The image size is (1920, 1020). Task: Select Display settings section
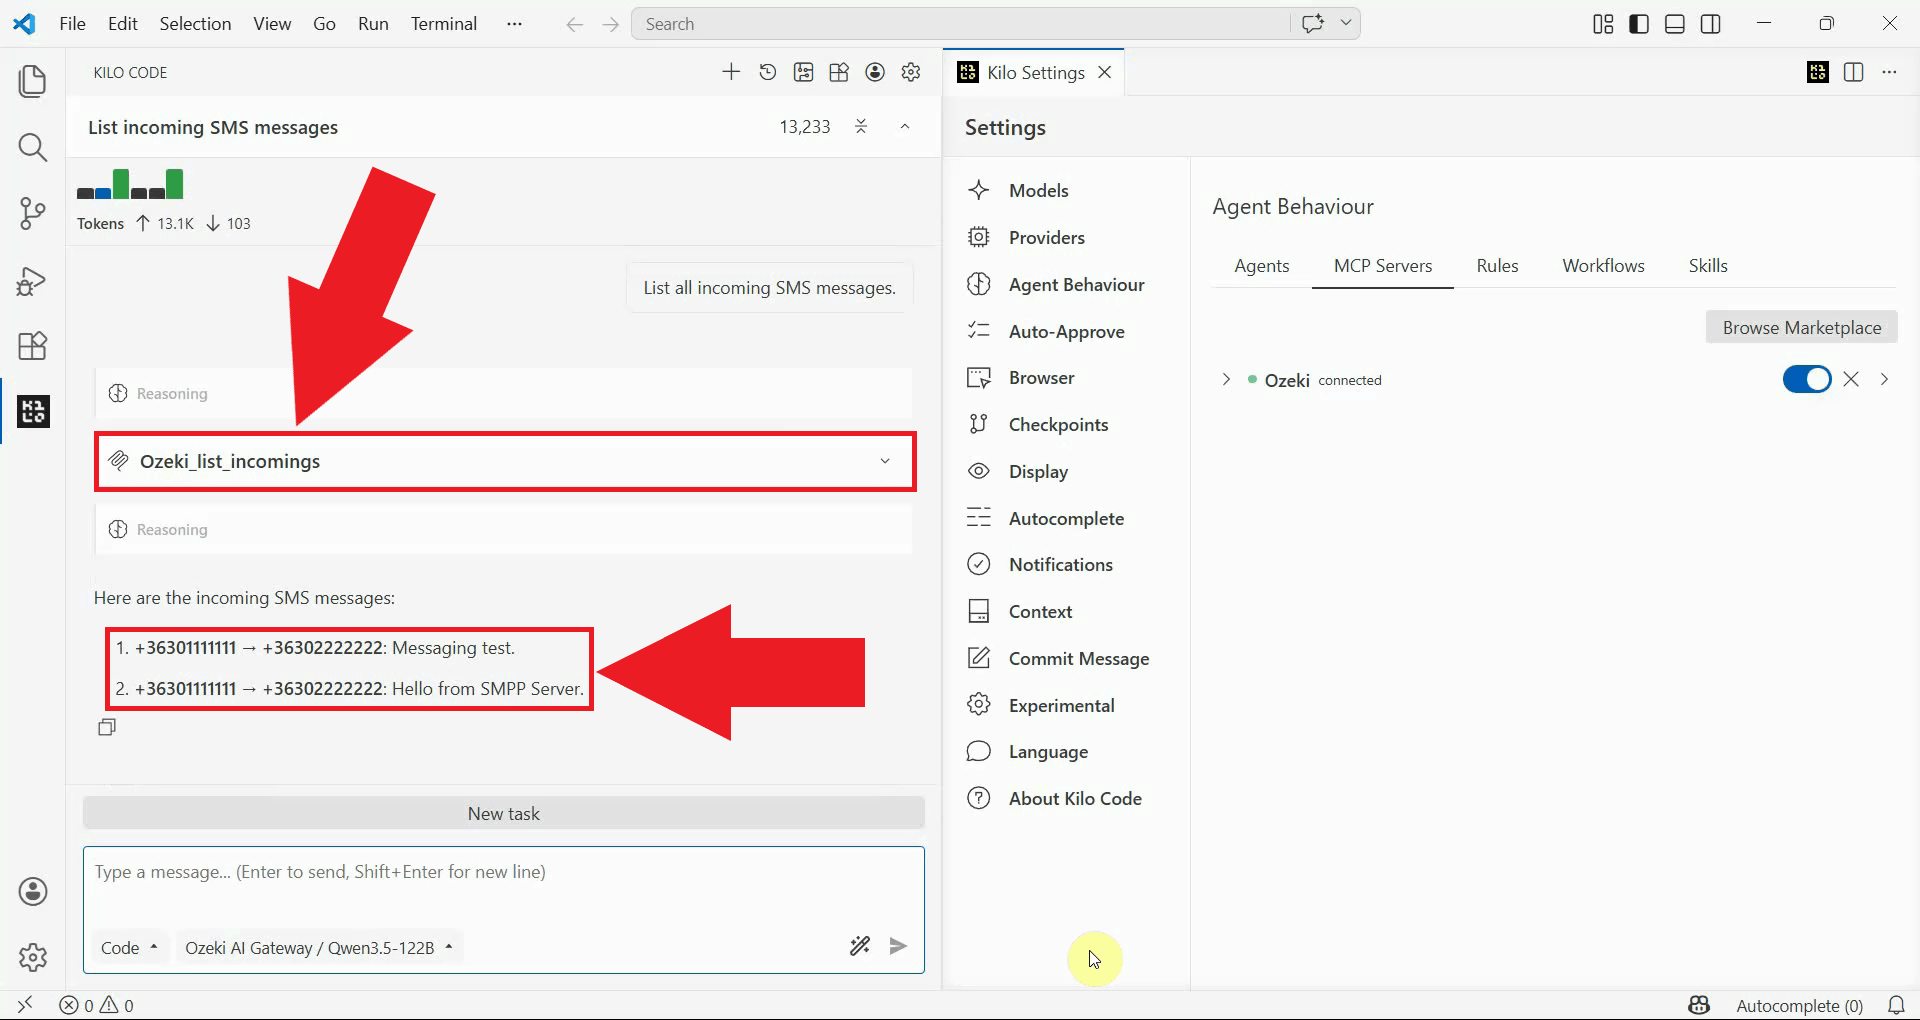(1038, 471)
